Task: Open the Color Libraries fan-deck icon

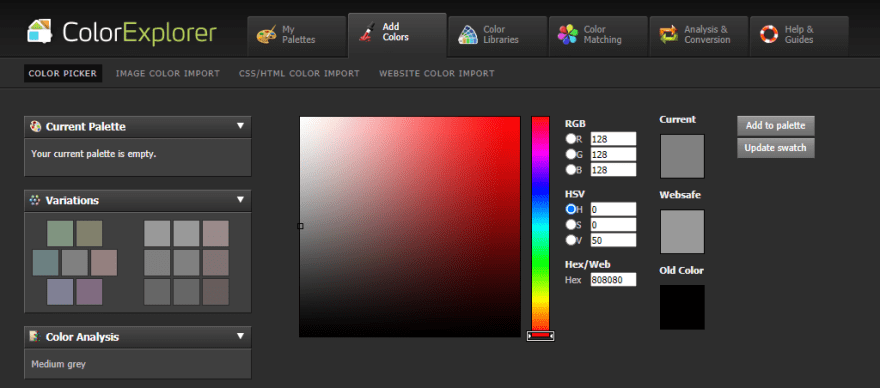Action: pos(468,34)
